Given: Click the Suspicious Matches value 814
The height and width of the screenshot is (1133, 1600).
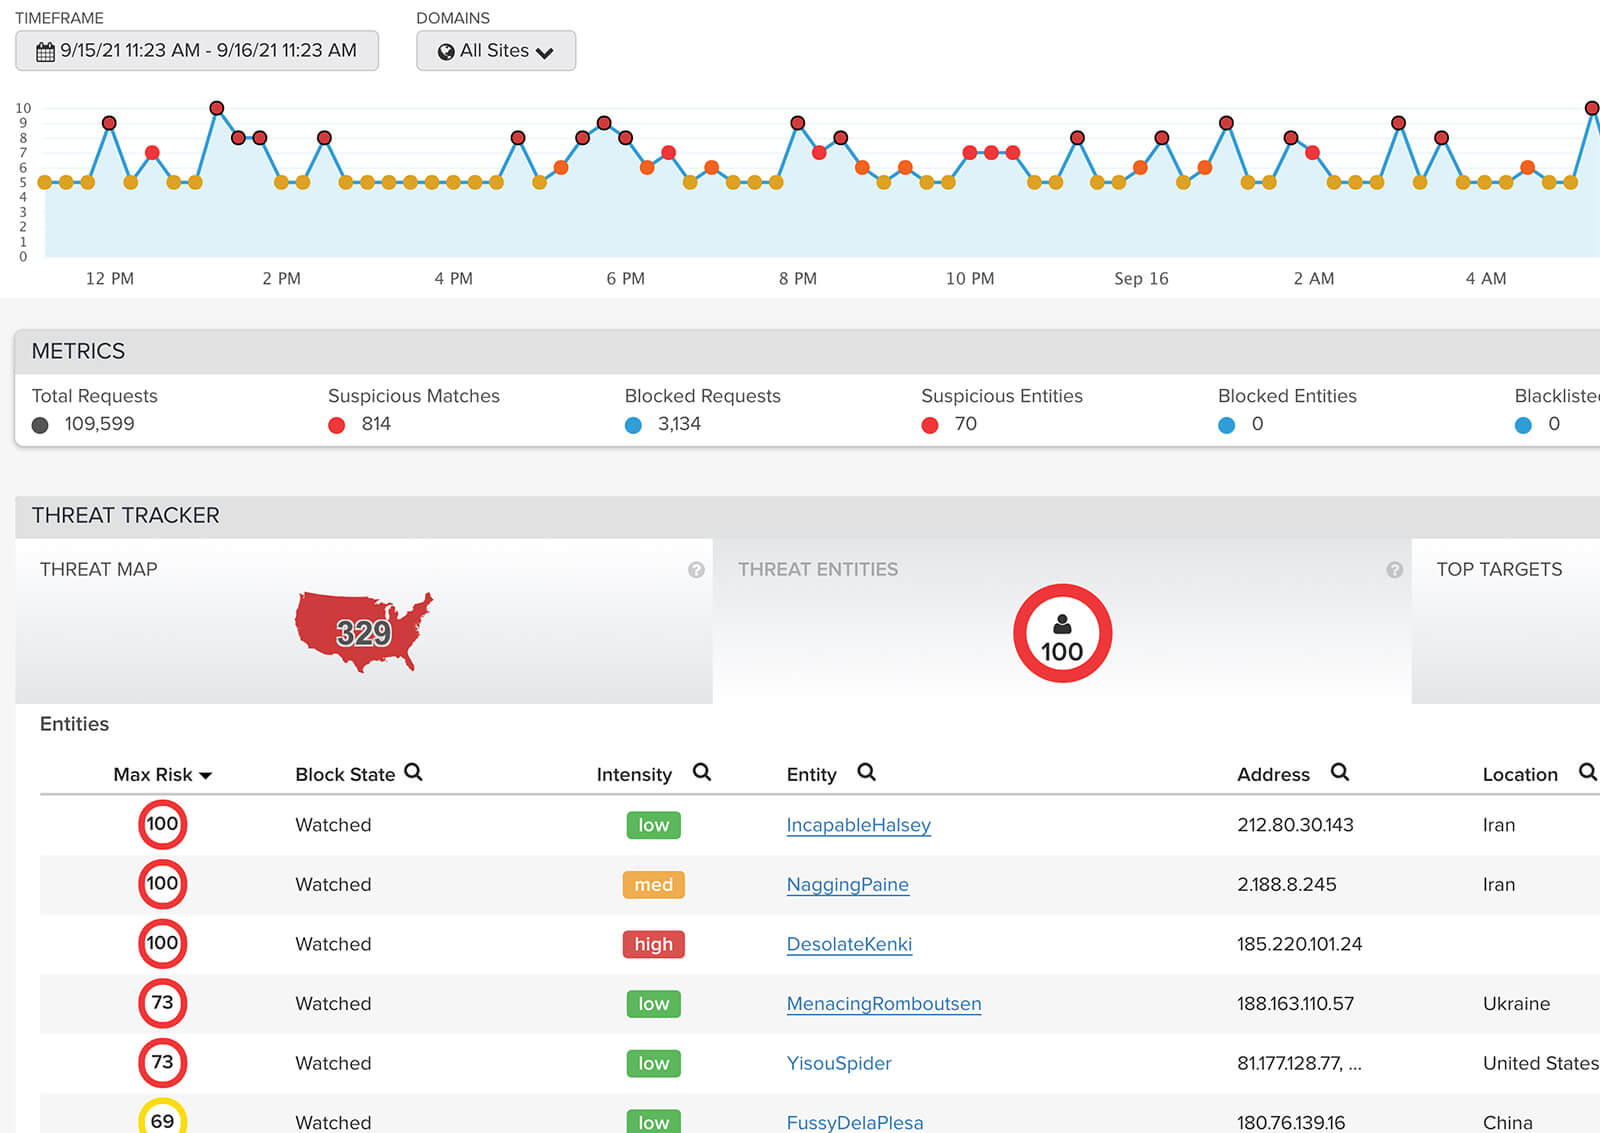Looking at the screenshot, I should coord(376,424).
